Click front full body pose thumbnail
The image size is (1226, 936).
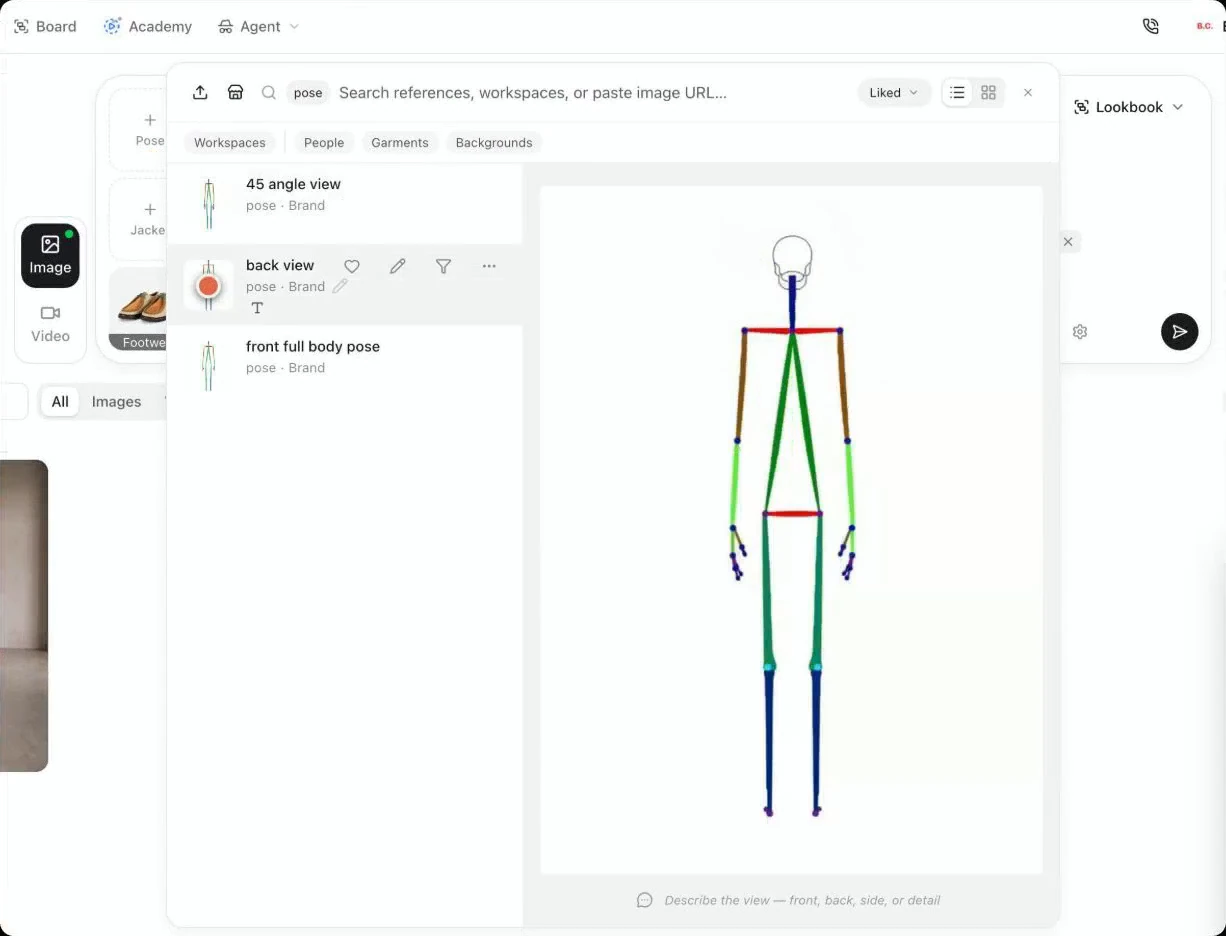pyautogui.click(x=209, y=366)
